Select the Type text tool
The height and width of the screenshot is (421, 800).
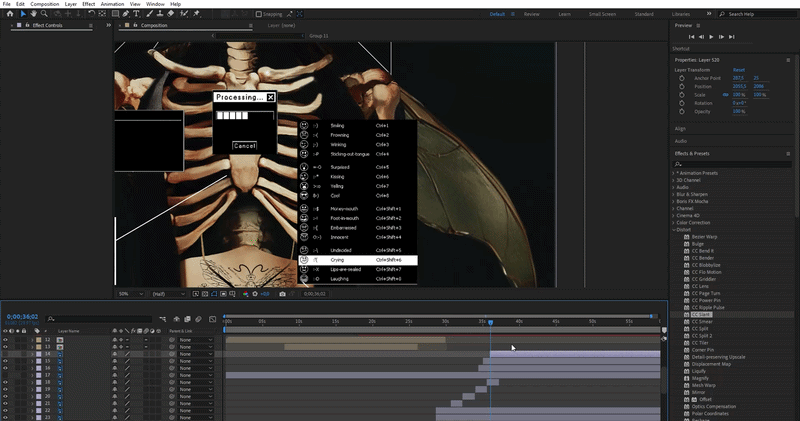pyautogui.click(x=136, y=14)
